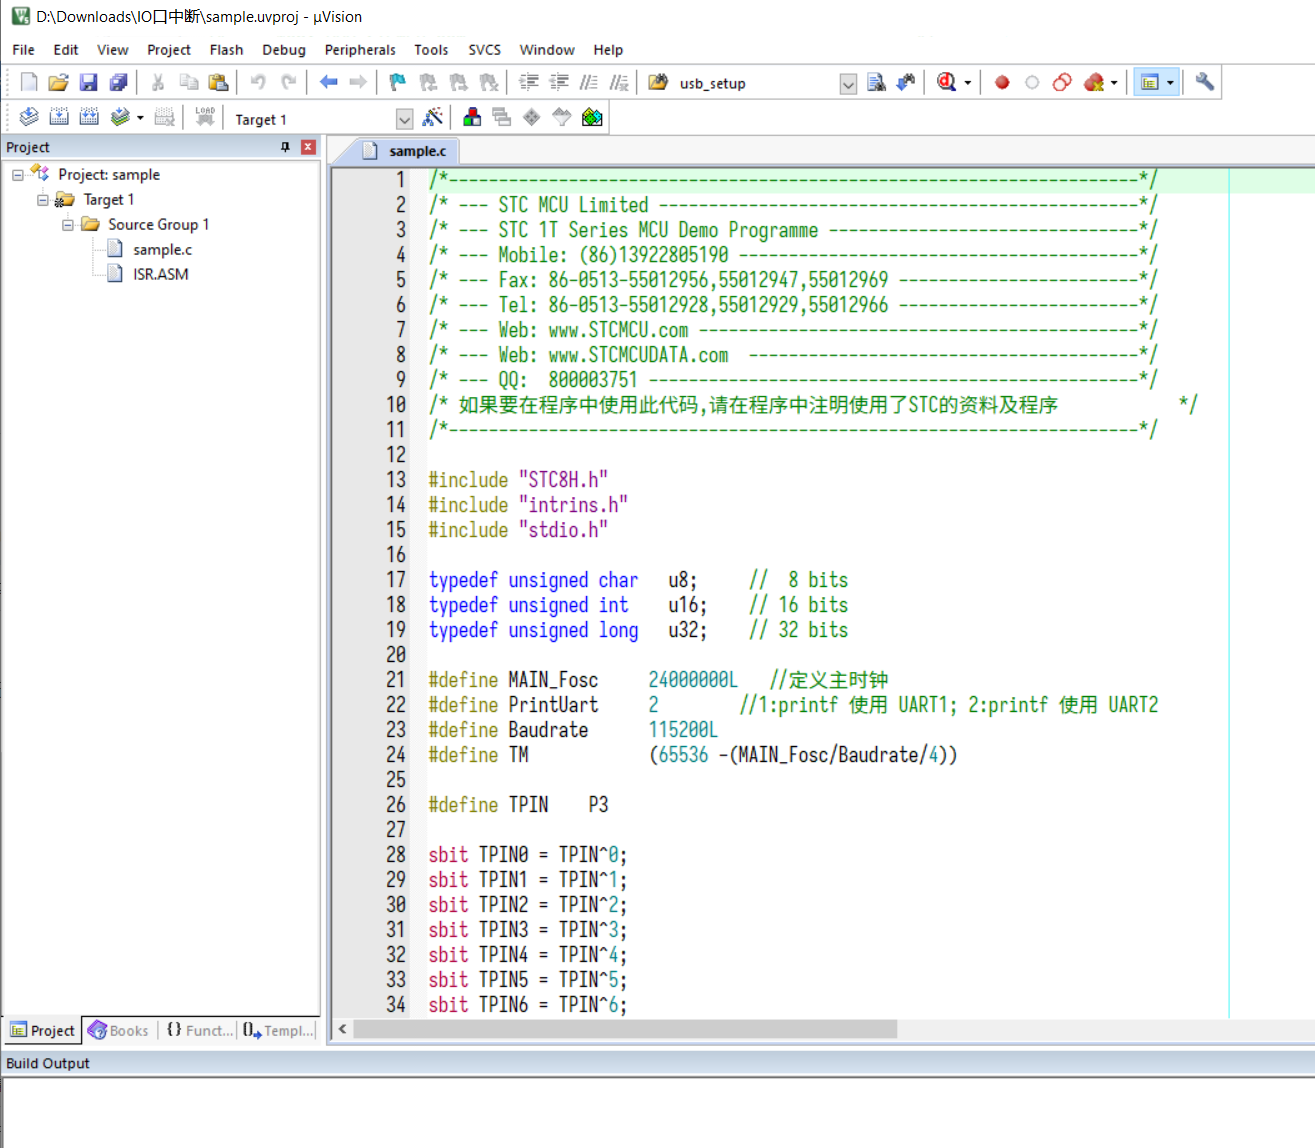Insert a bookmark with the flag icon

[398, 83]
